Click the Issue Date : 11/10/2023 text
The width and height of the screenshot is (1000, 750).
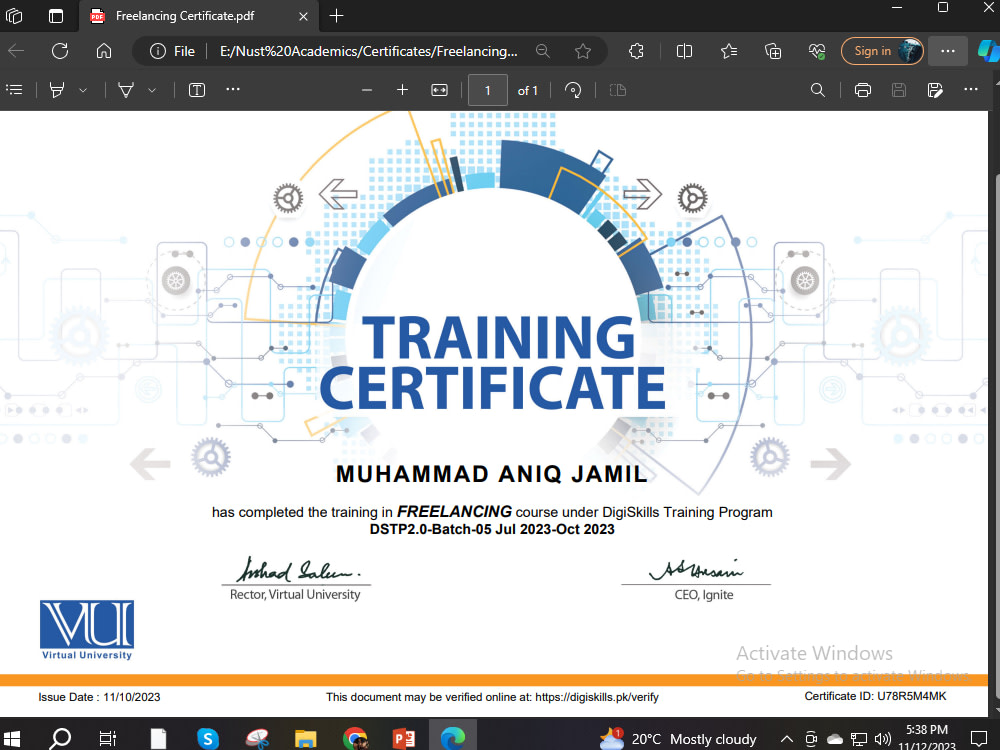pos(99,697)
